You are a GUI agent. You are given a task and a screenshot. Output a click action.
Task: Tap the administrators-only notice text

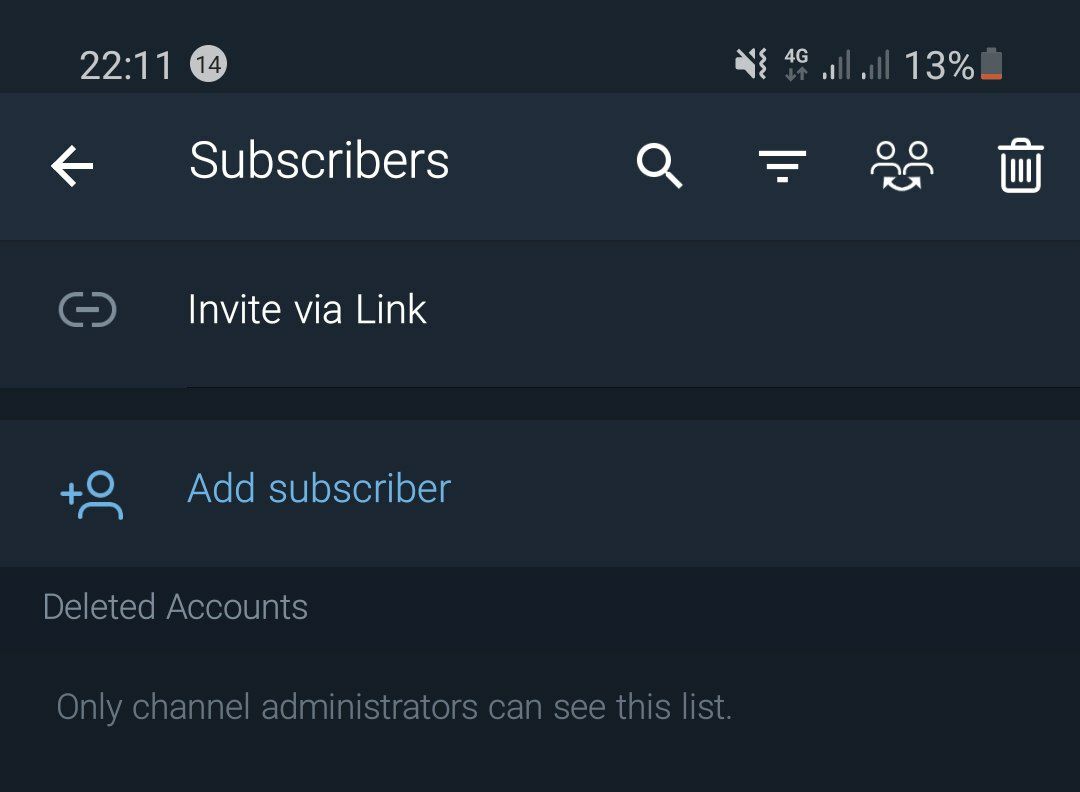point(394,707)
